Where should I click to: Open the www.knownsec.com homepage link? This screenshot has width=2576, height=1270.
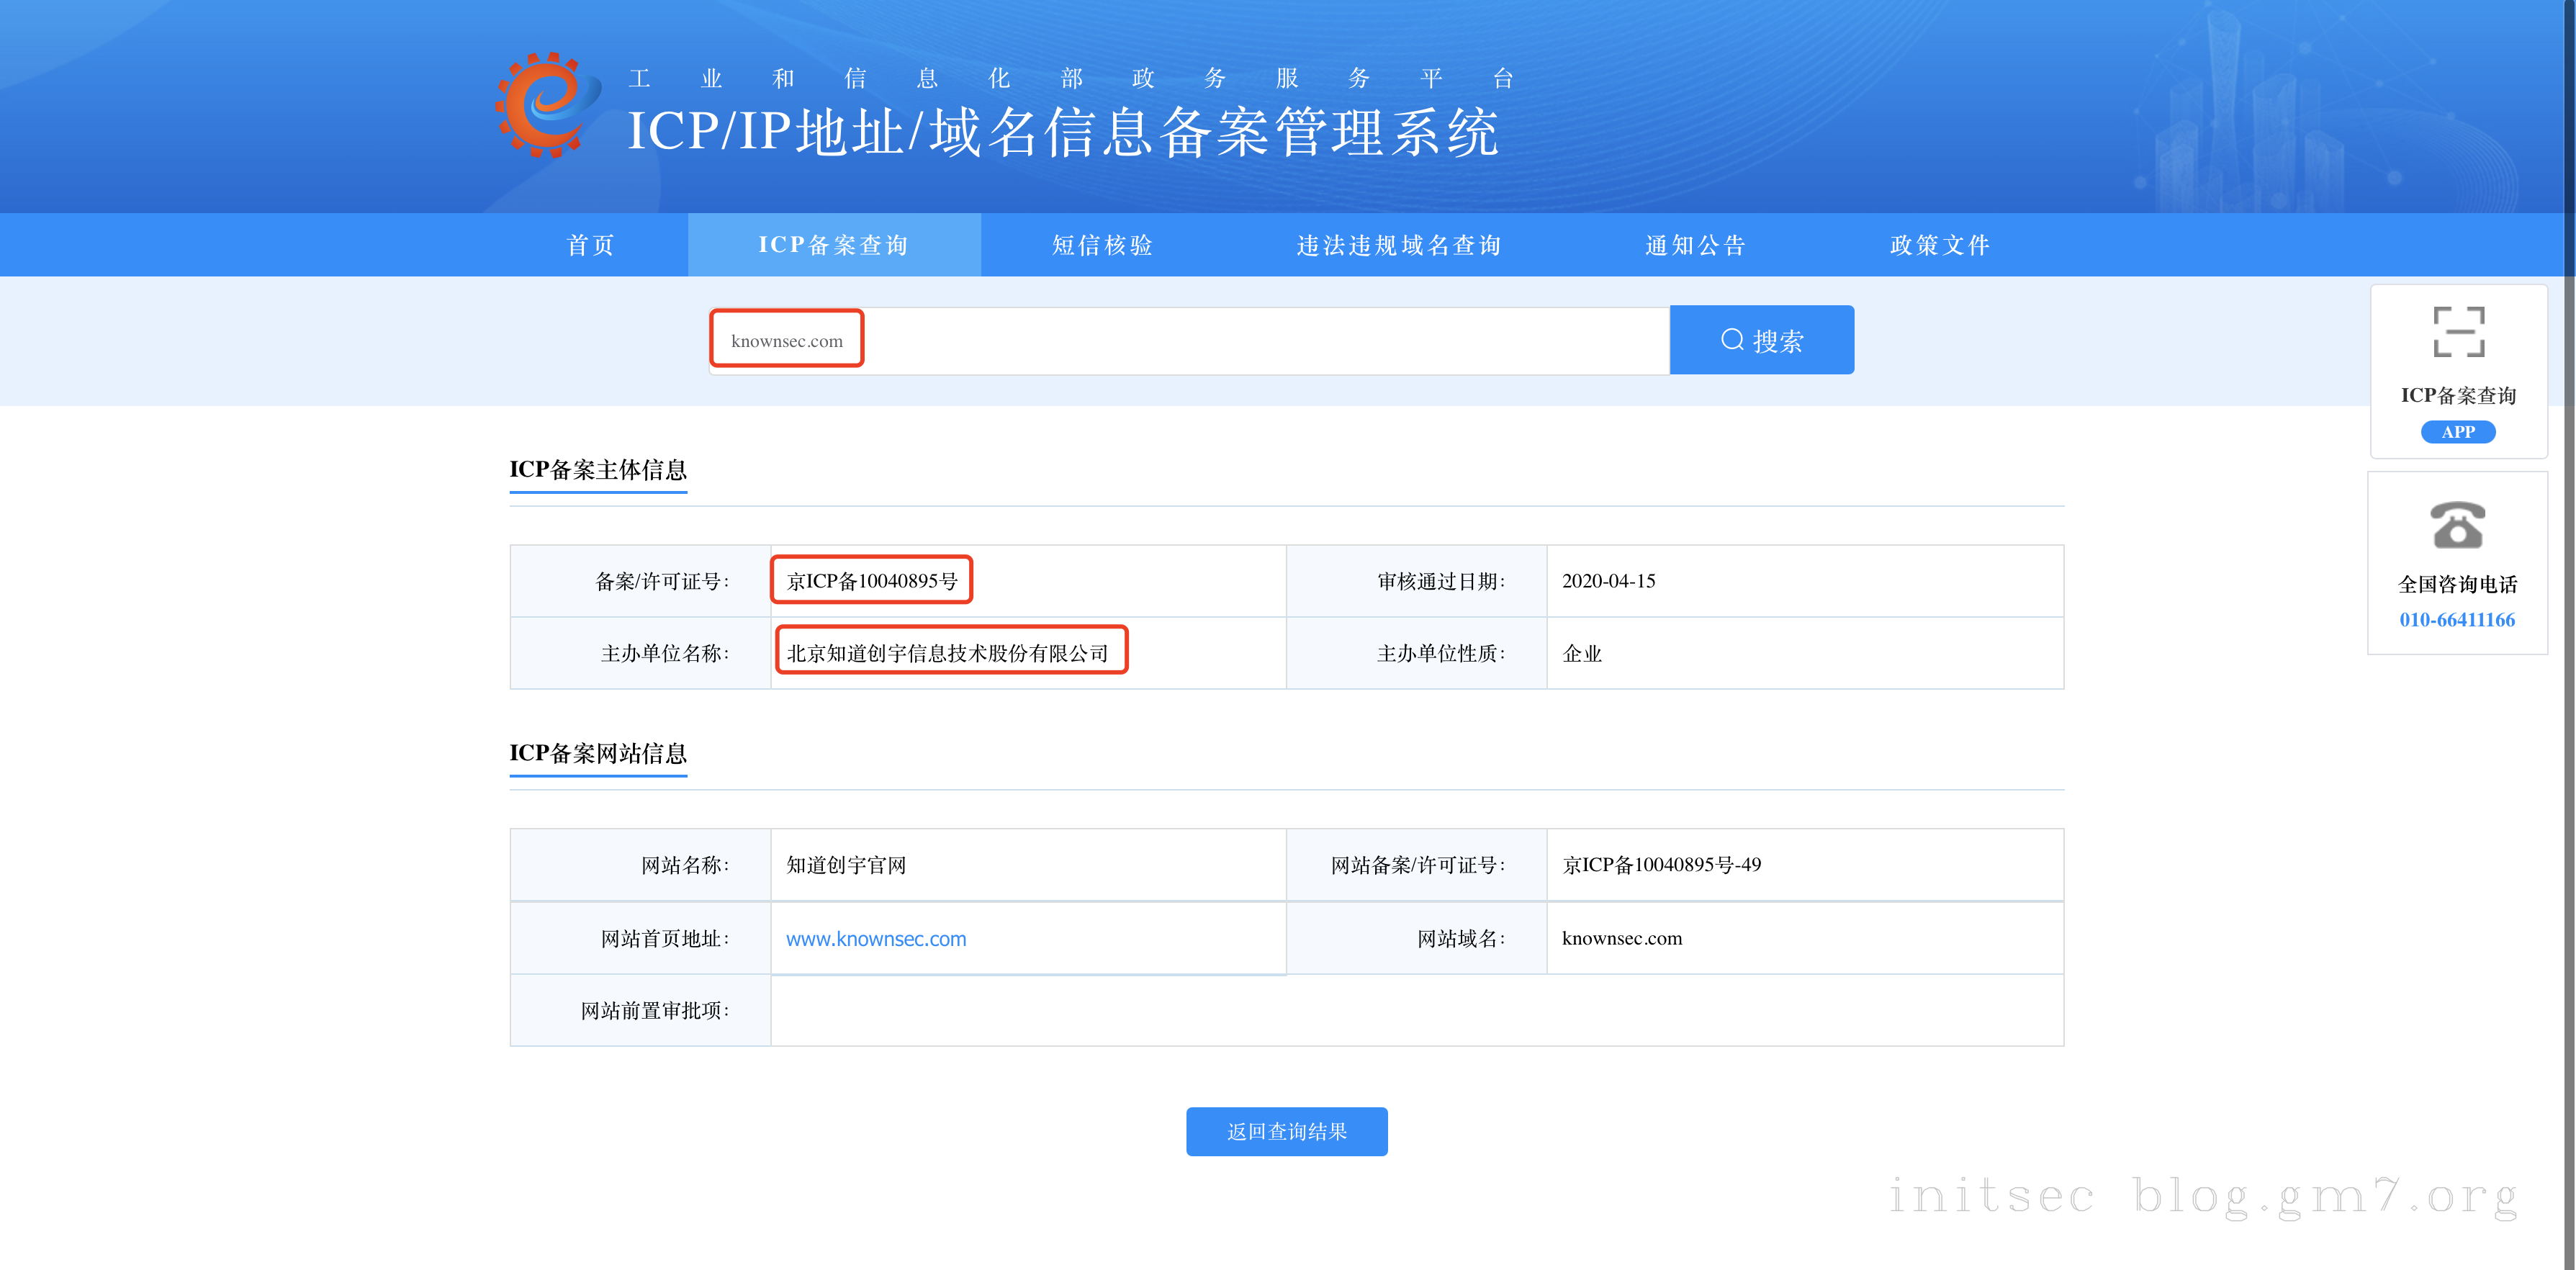(x=875, y=939)
